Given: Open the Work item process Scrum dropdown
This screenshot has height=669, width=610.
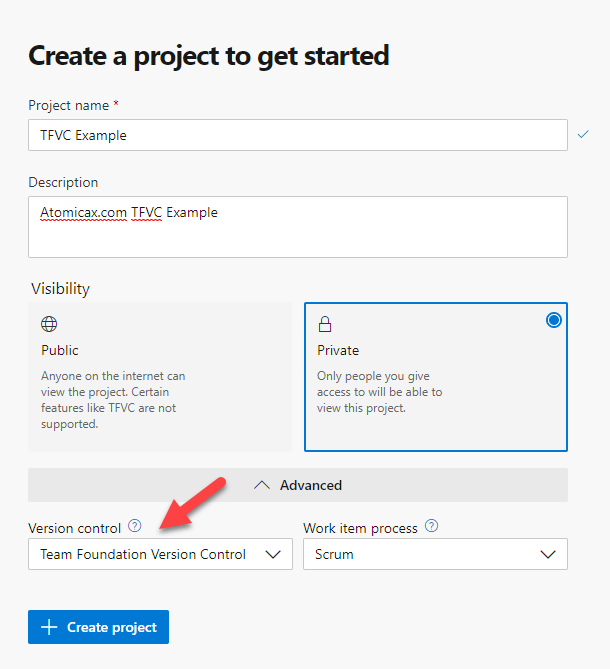Looking at the screenshot, I should [435, 554].
